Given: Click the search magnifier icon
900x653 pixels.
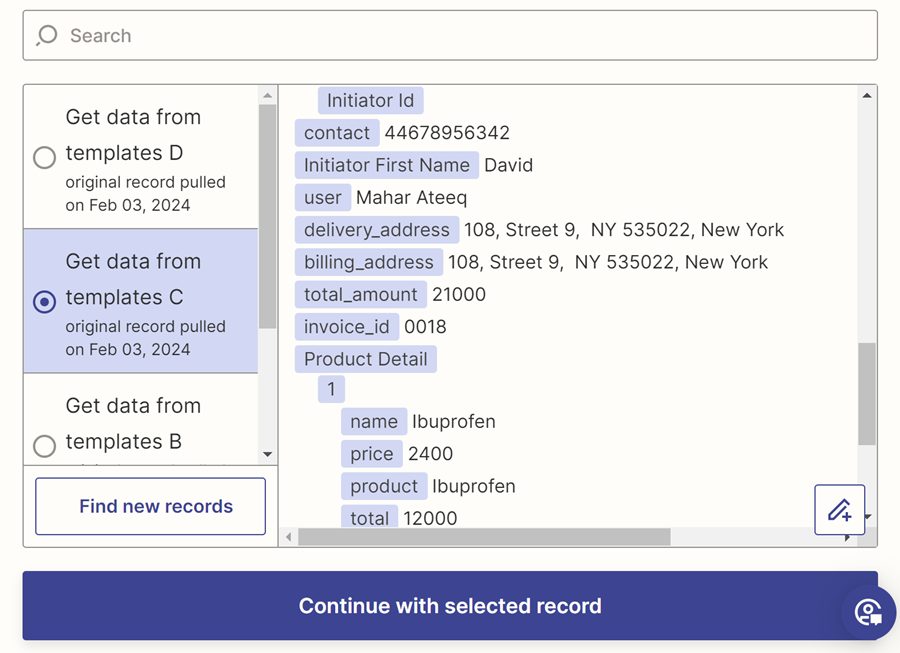Looking at the screenshot, I should click(46, 35).
